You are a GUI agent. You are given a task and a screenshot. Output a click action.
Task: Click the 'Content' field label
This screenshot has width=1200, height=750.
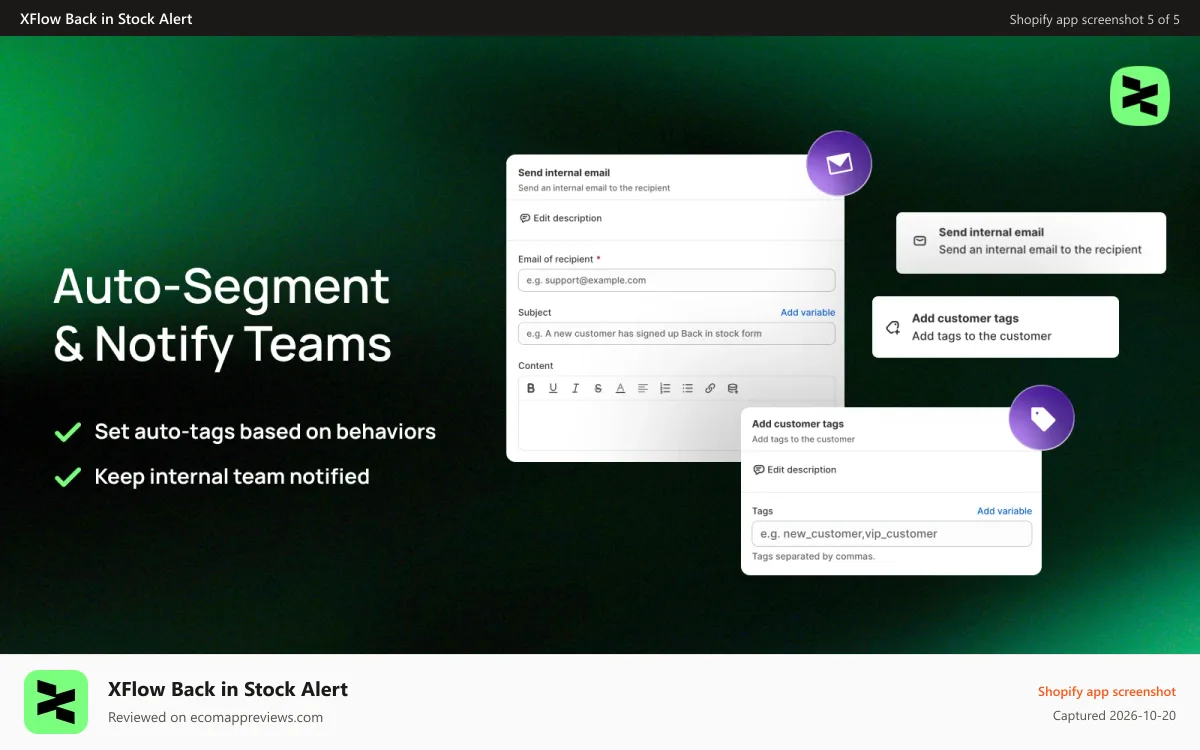[536, 366]
